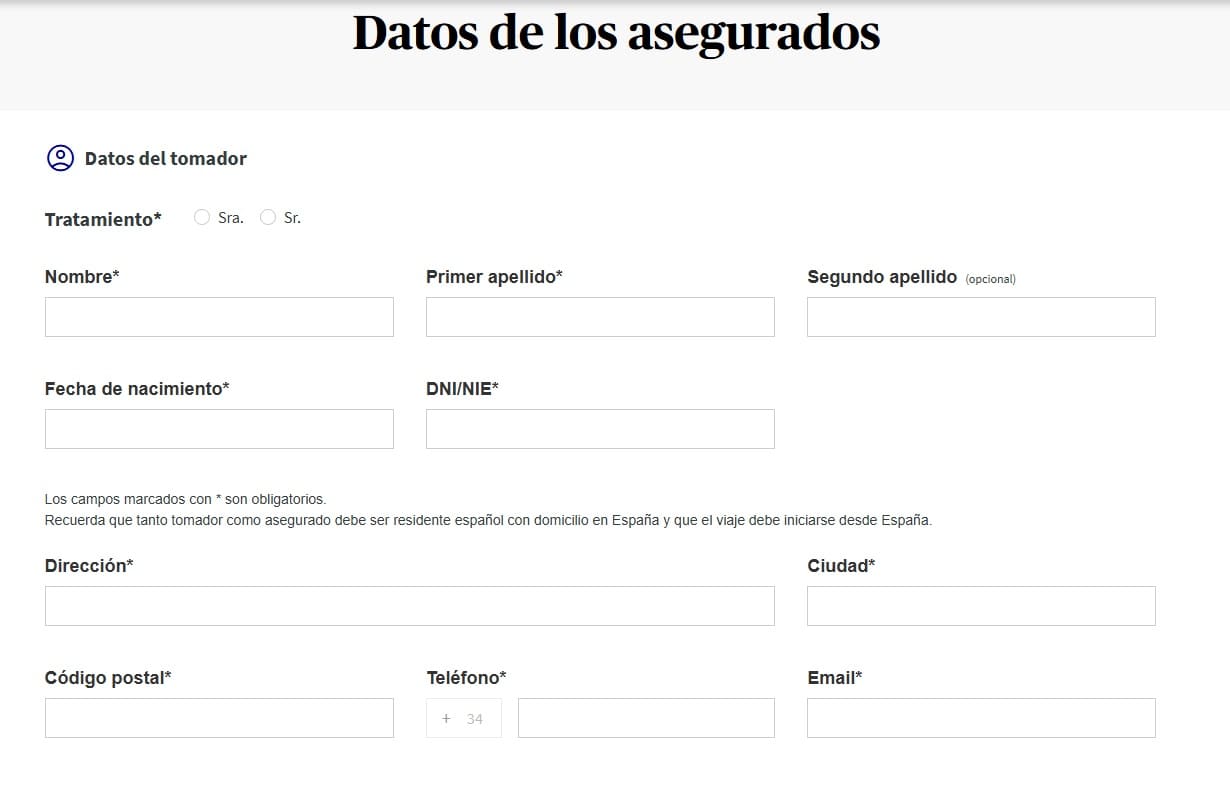Open the Fecha de nacimiento field
This screenshot has width=1230, height=791.
coord(219,429)
